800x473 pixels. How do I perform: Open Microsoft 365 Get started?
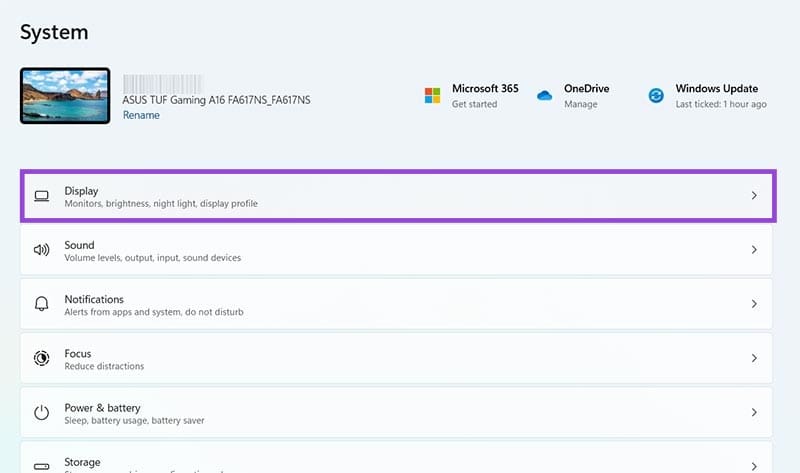point(476,104)
